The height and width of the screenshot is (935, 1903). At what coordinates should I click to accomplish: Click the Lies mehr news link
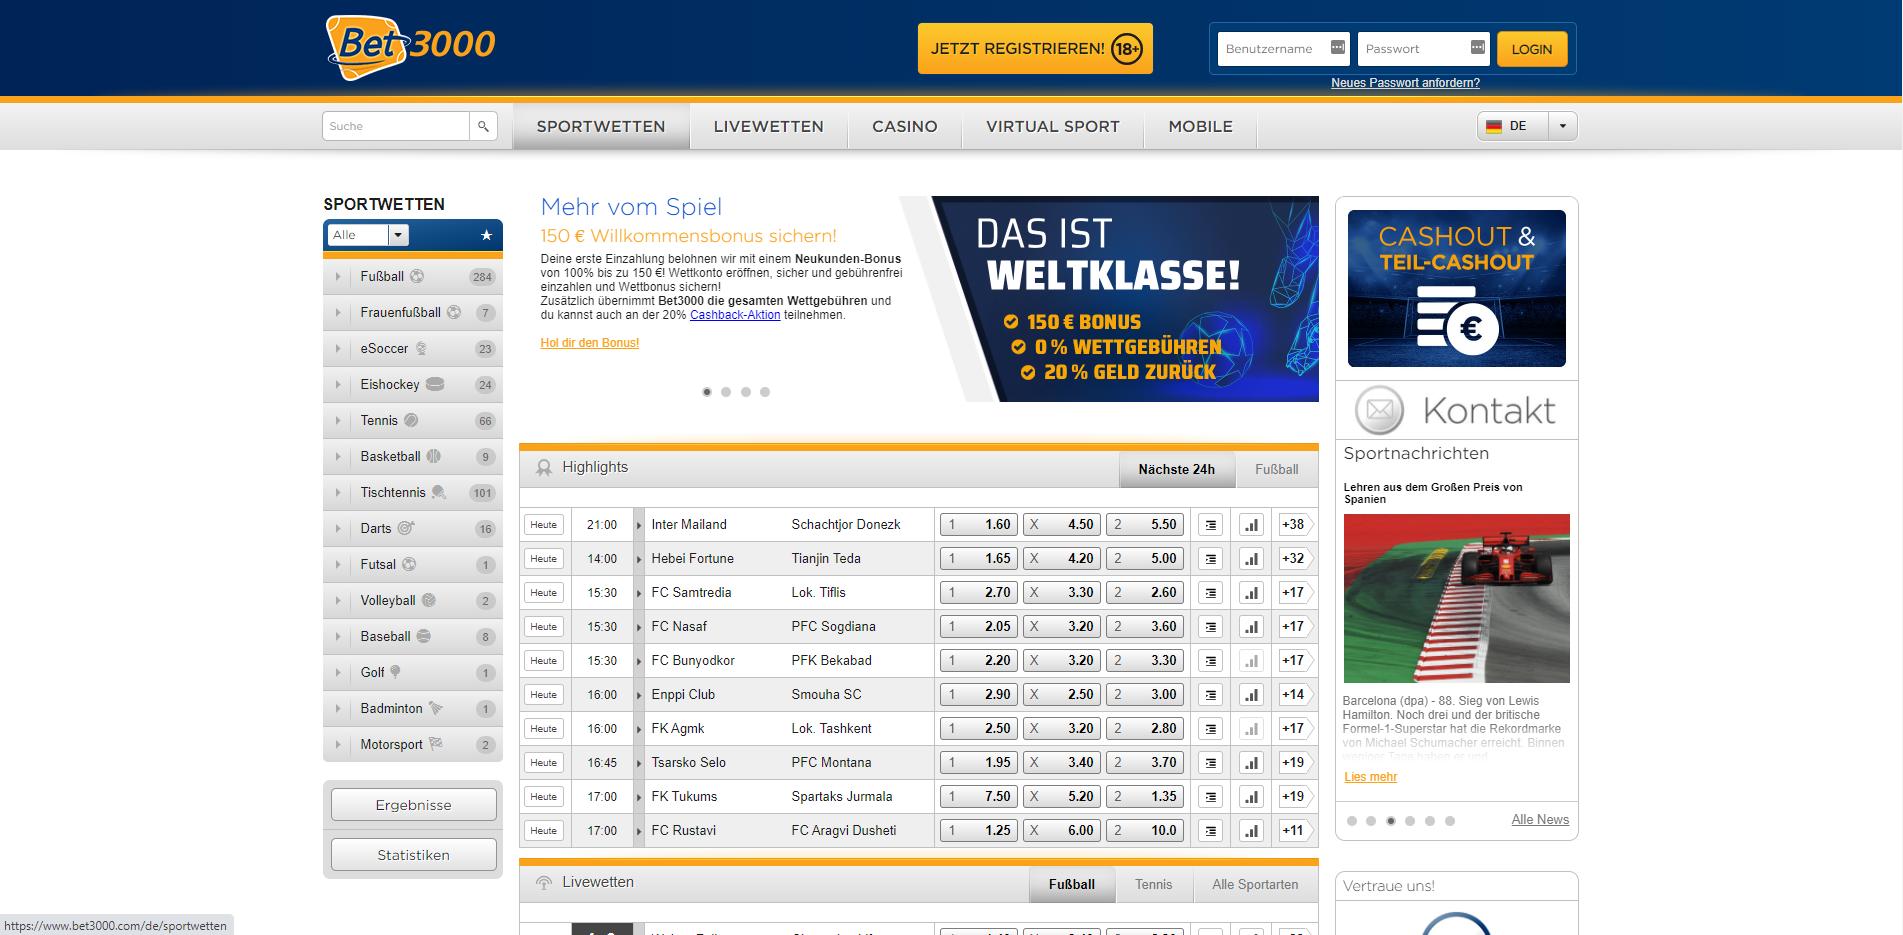[x=1371, y=777]
